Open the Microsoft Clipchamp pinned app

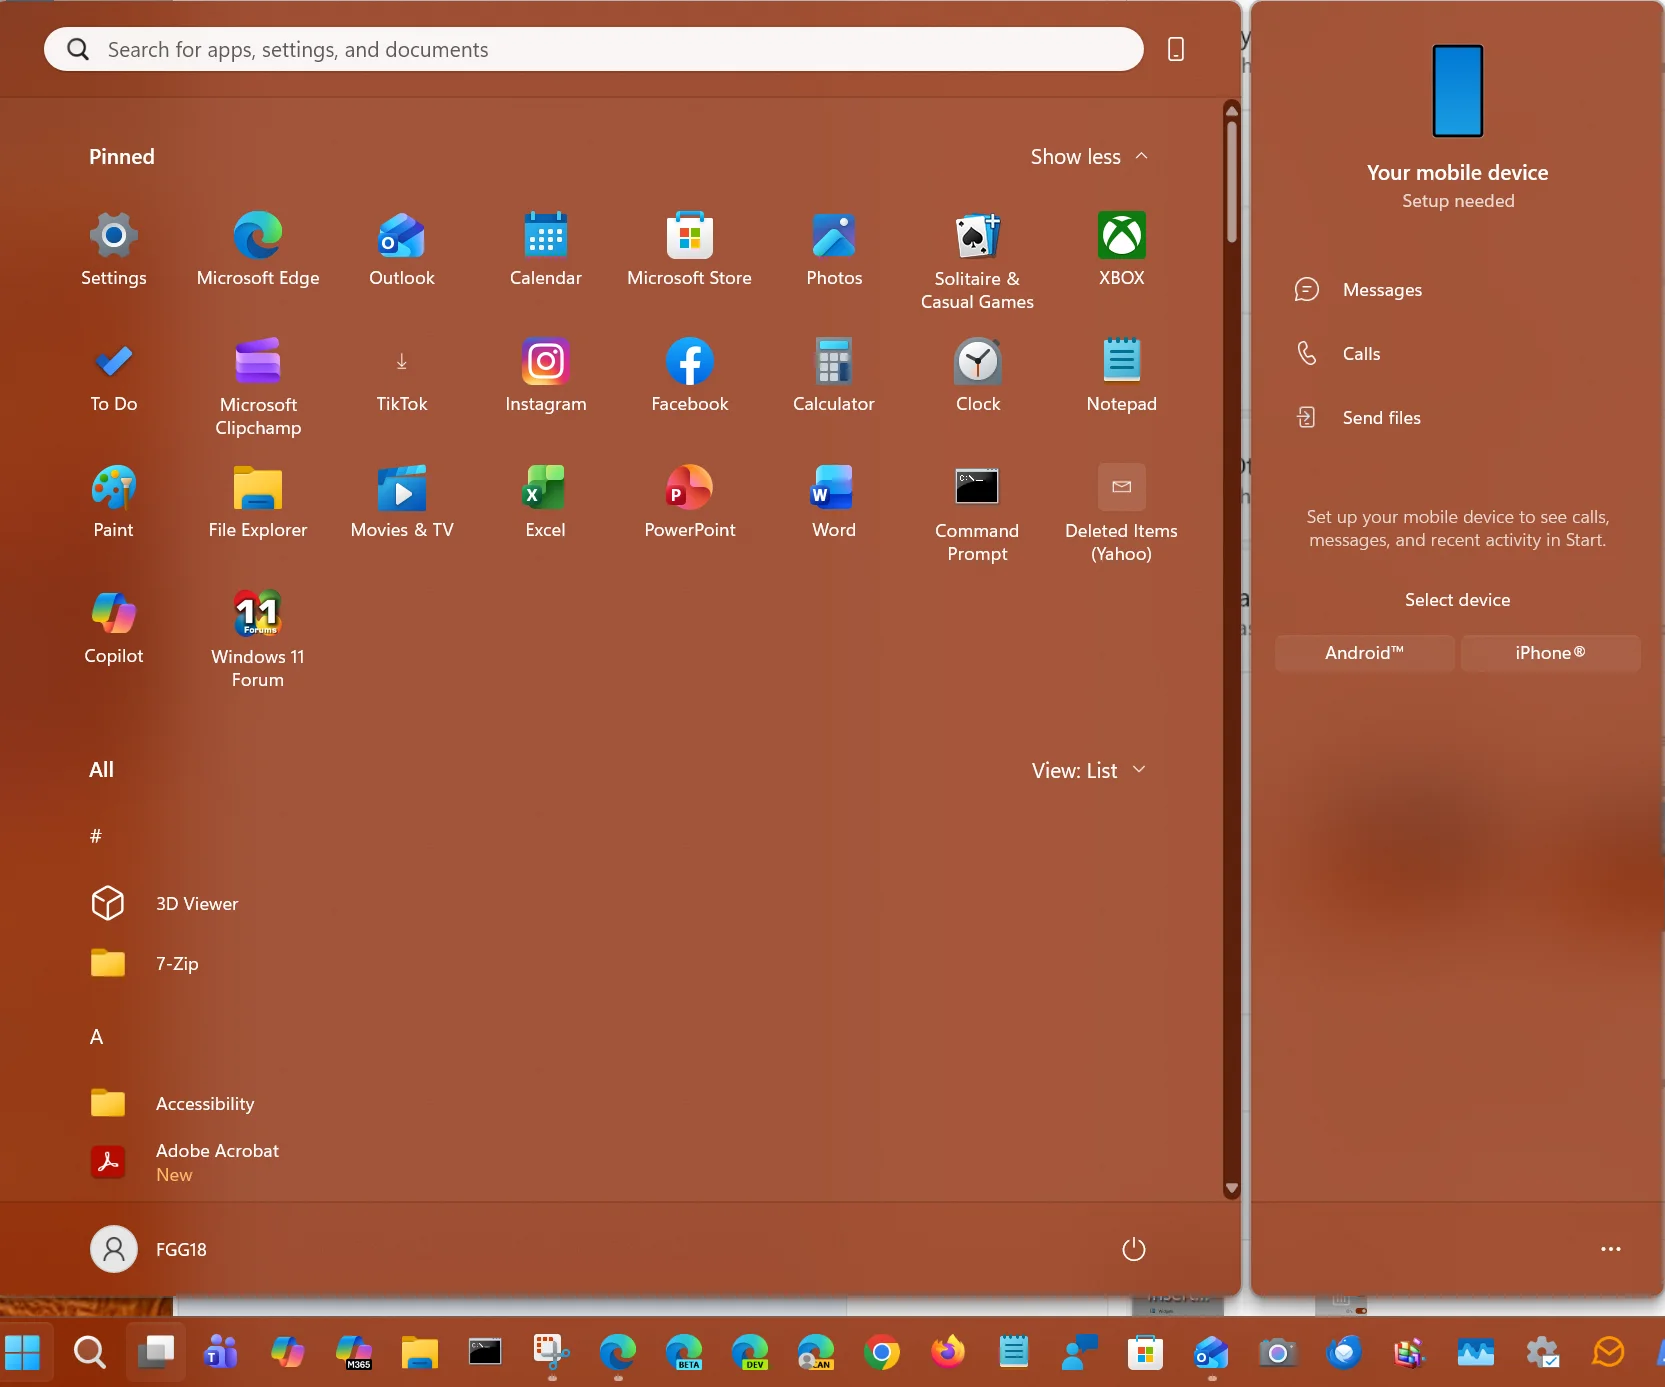(258, 387)
